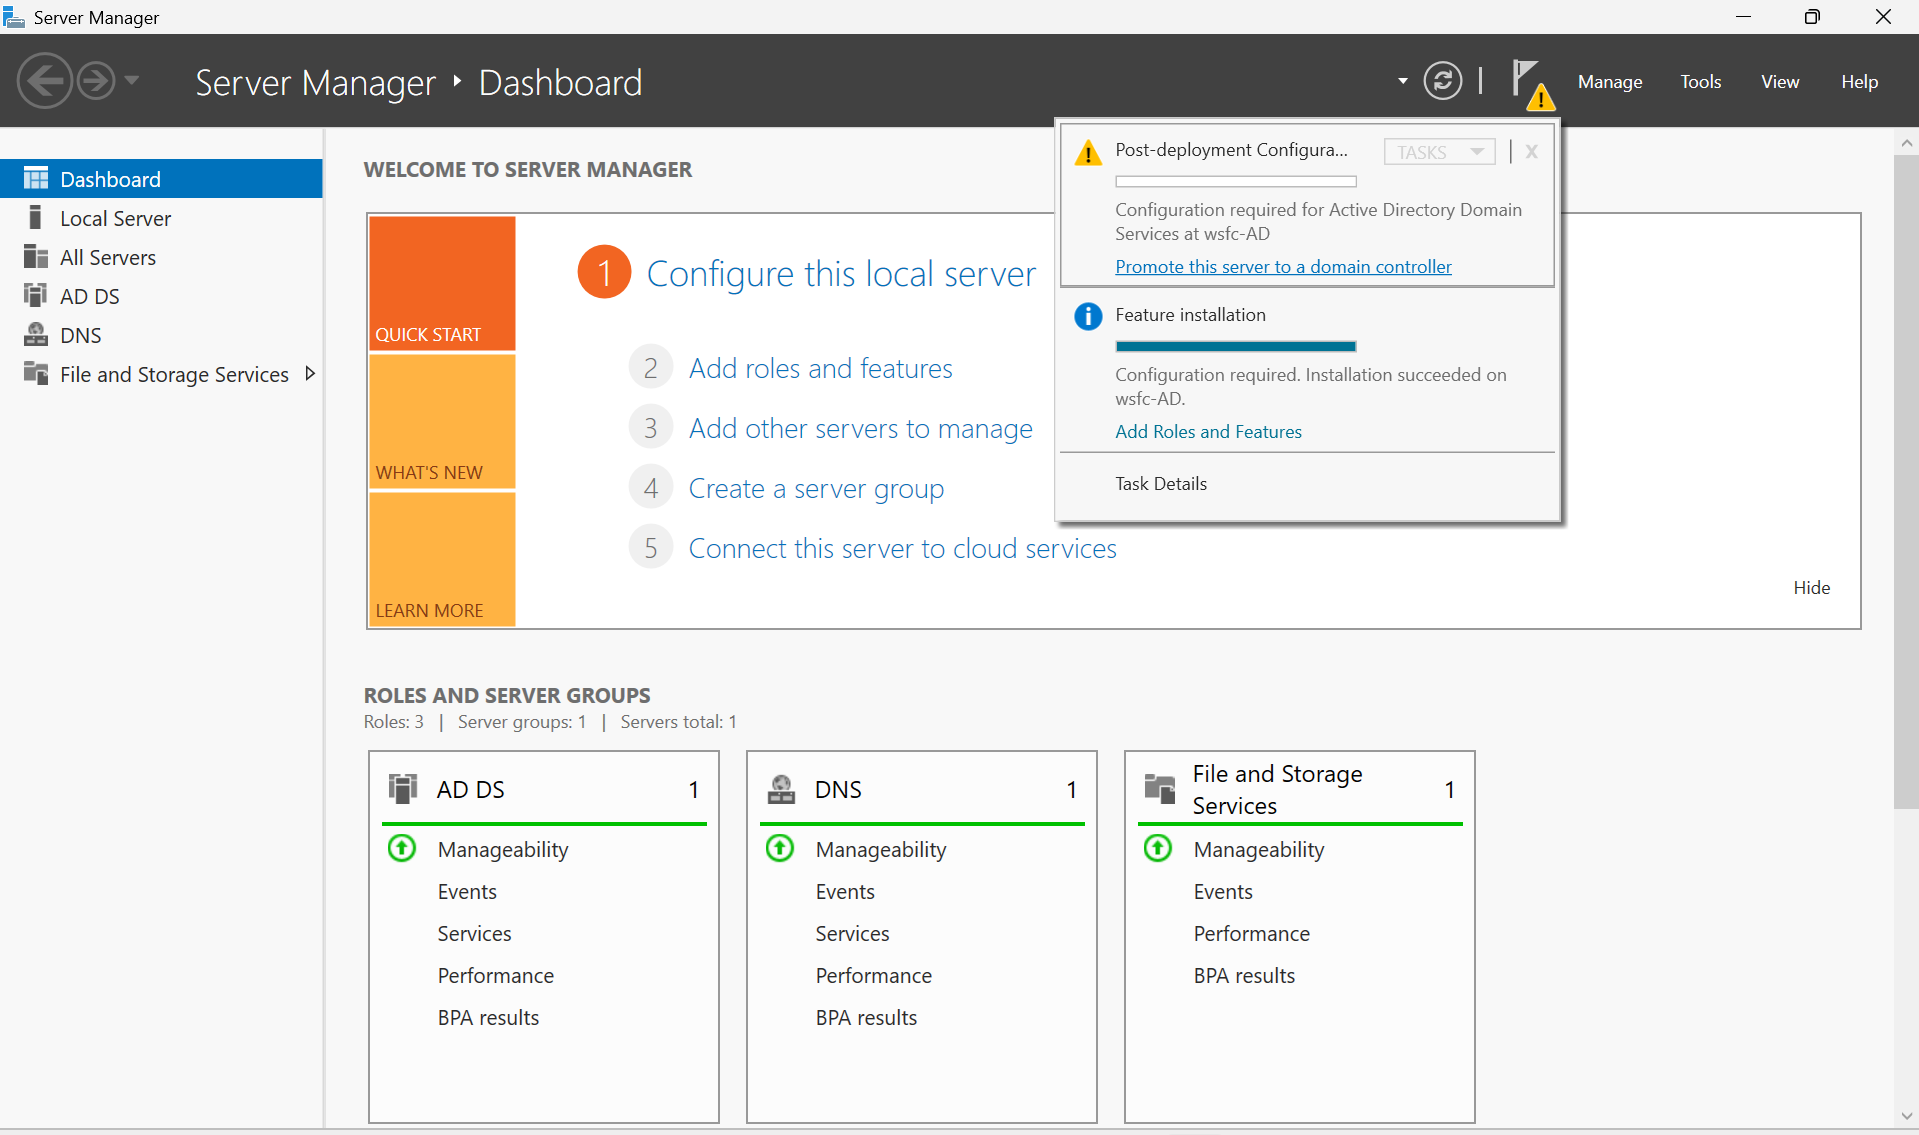Expand the File and Storage Services arrow

[x=310, y=374]
